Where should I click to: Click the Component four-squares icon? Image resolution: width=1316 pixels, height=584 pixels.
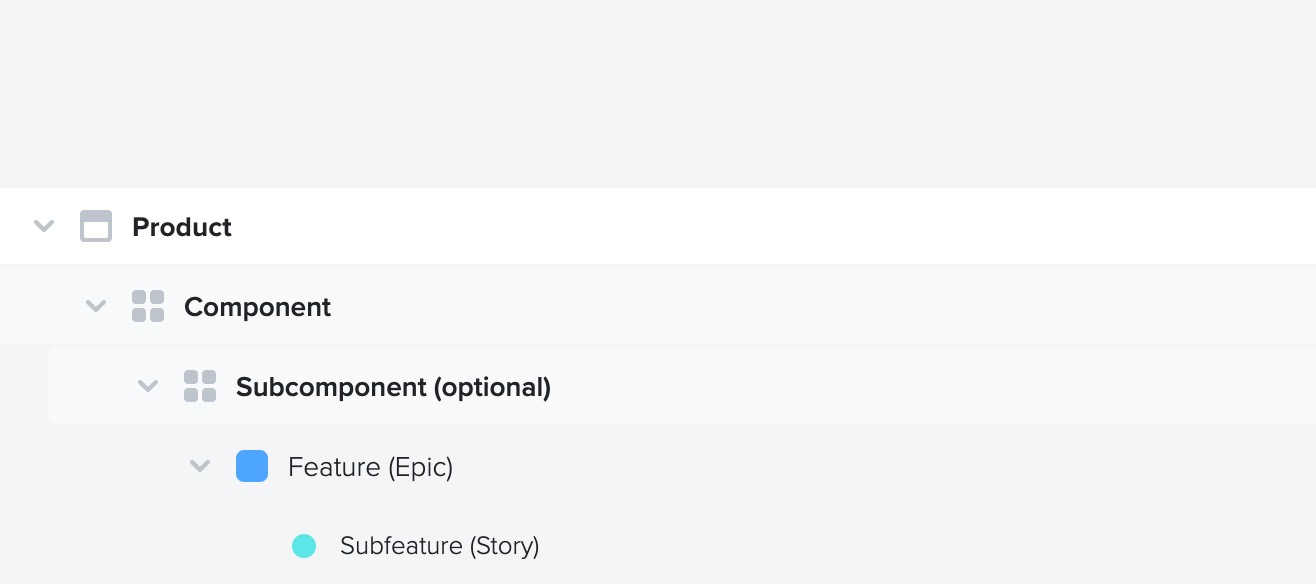tap(148, 307)
